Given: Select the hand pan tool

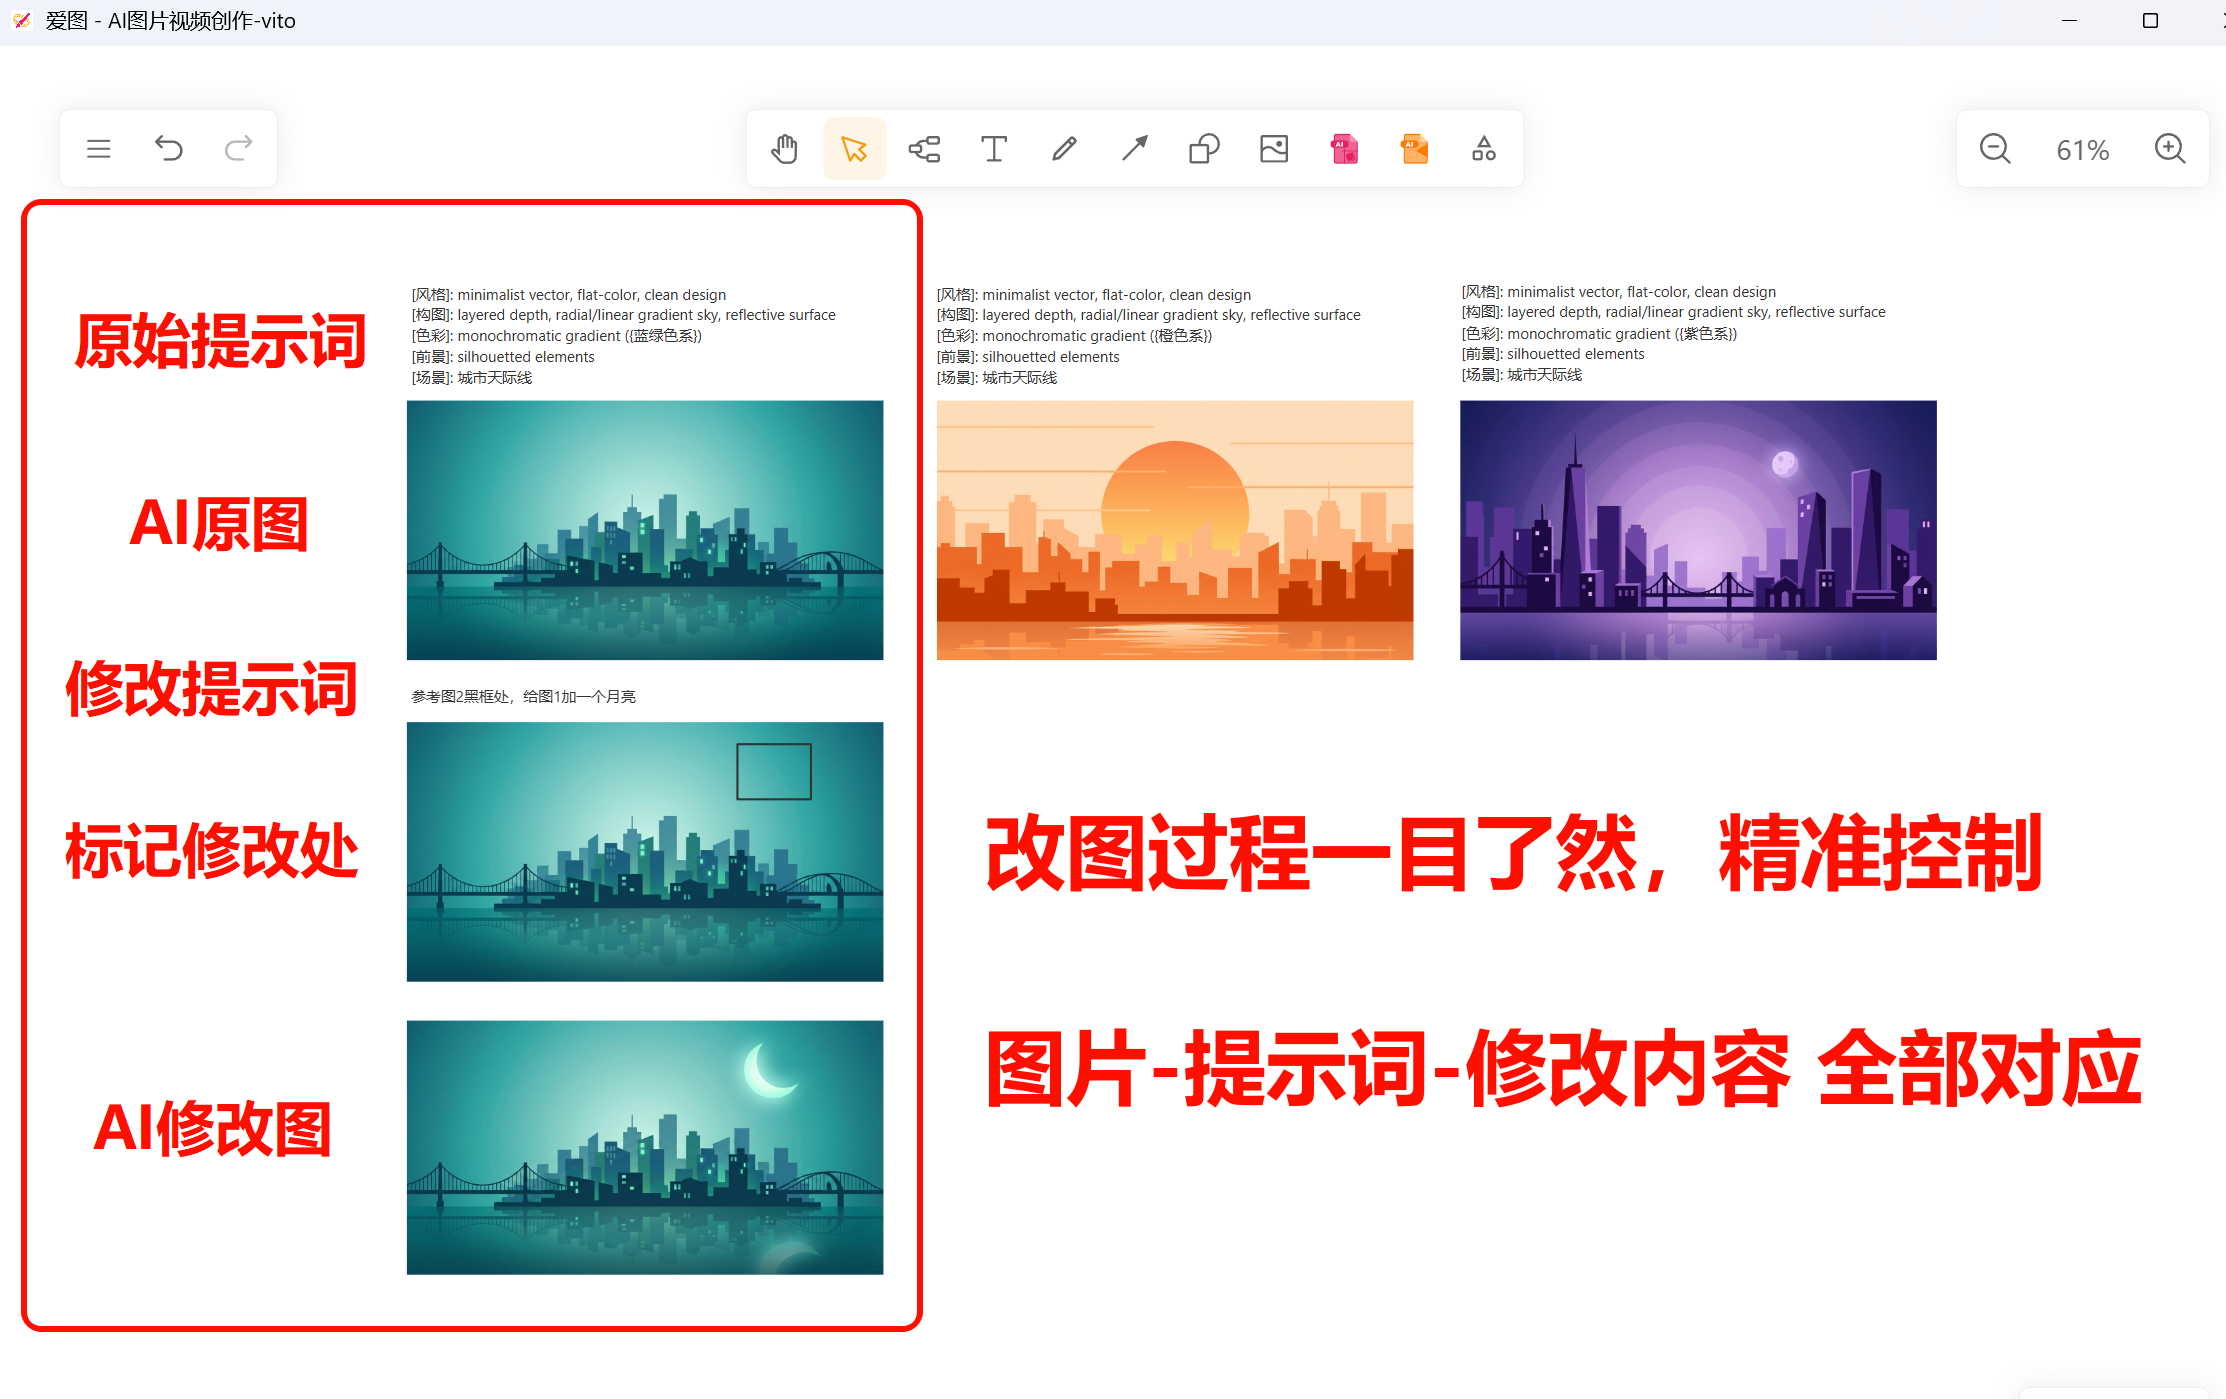Looking at the screenshot, I should click(785, 149).
